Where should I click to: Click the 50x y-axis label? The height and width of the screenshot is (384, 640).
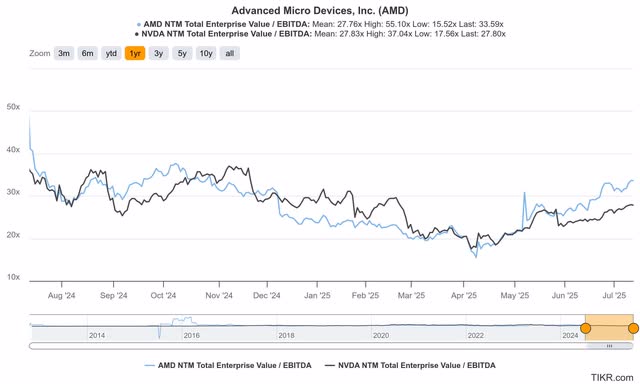click(13, 107)
